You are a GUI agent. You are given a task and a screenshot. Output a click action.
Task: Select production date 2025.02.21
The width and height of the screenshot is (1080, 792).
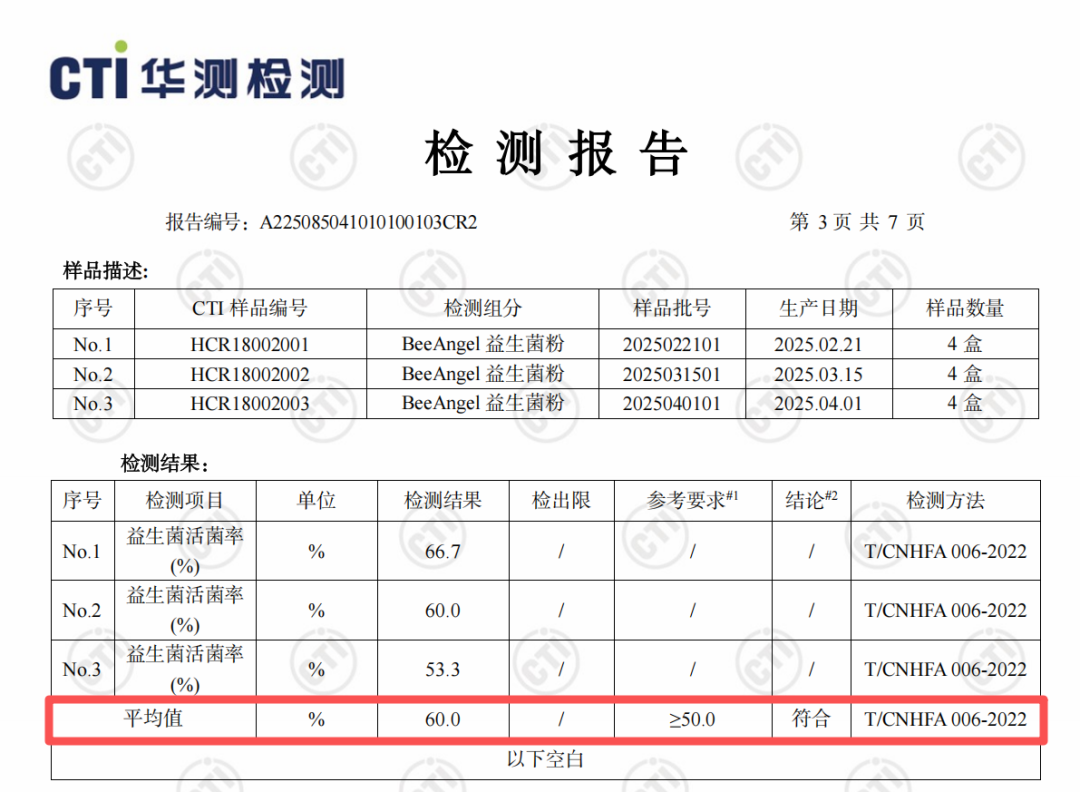coord(819,344)
